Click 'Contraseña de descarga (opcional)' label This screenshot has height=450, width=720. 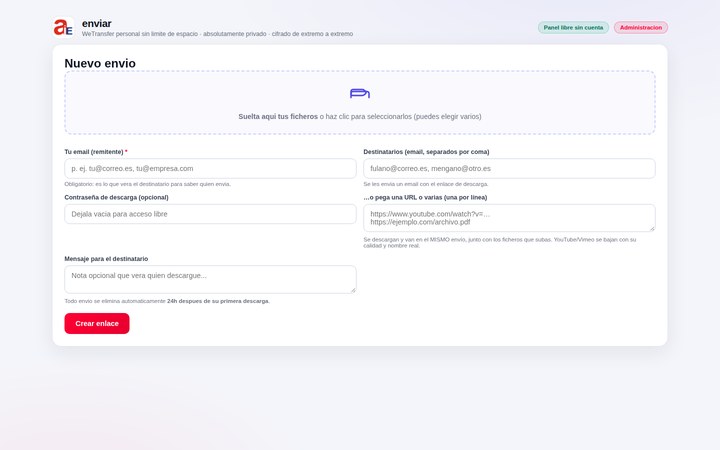click(x=116, y=197)
